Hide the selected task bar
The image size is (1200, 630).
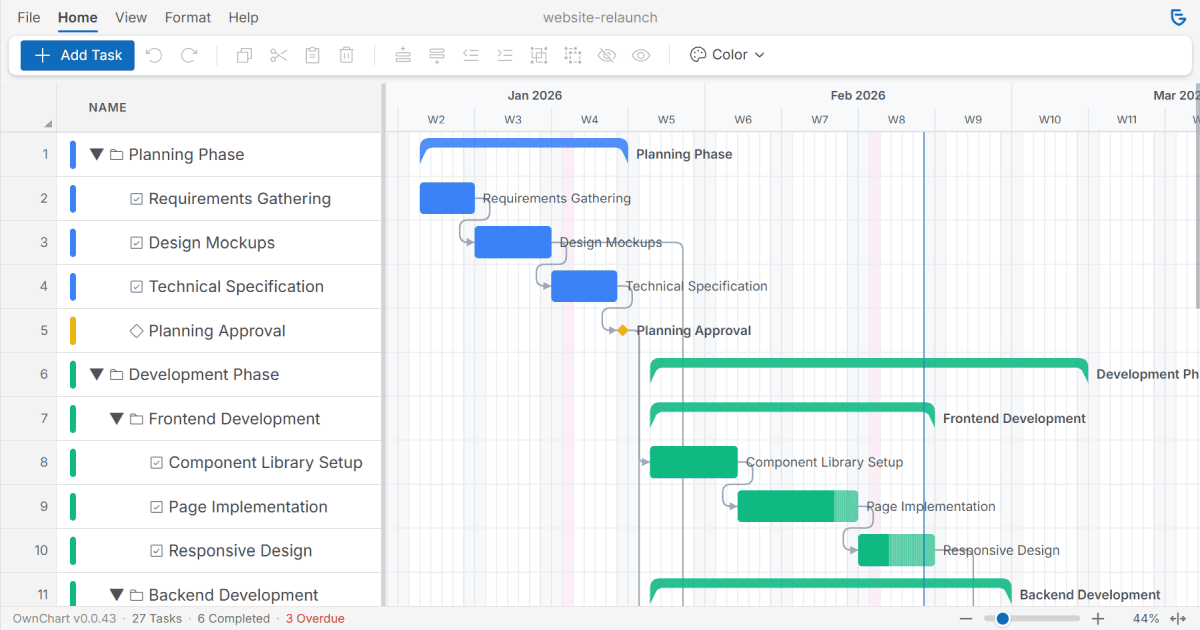(x=607, y=55)
